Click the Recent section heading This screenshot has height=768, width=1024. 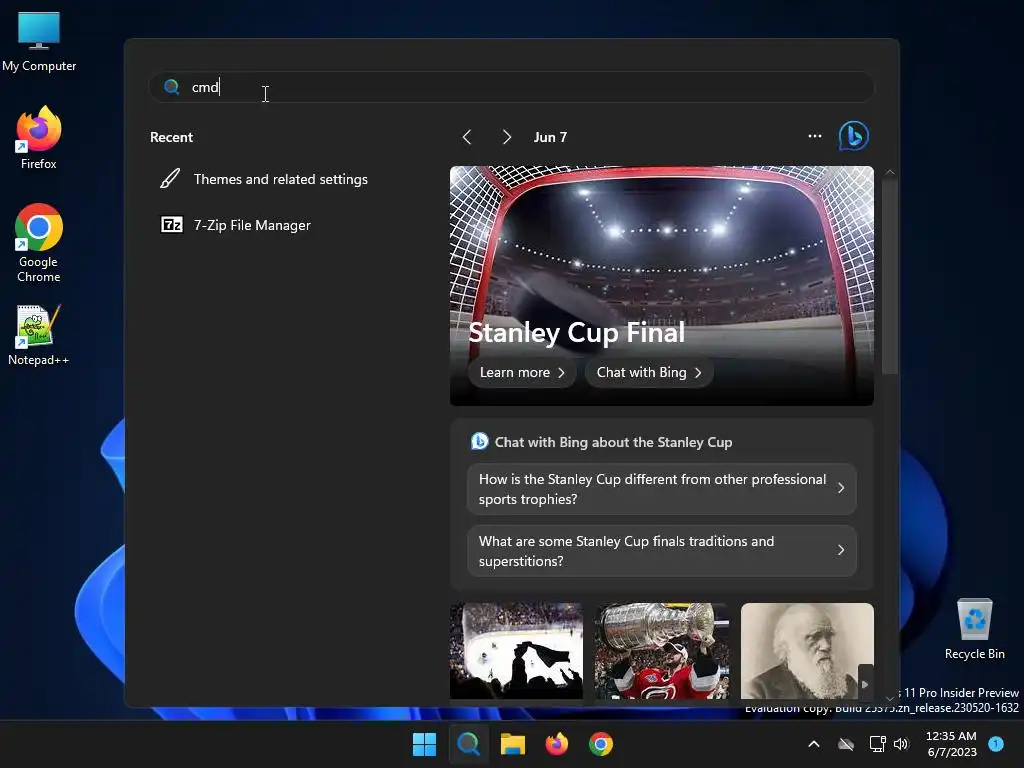[x=171, y=137]
